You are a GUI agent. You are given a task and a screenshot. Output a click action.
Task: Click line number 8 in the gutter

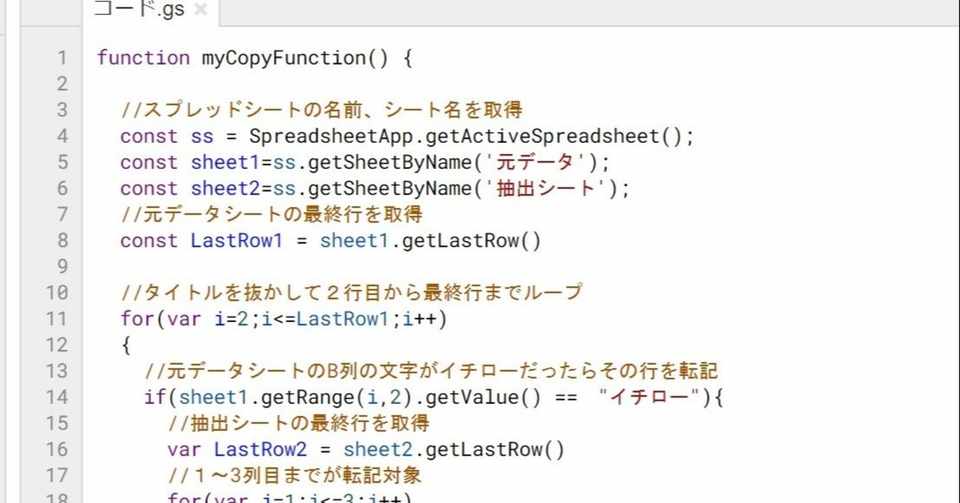click(x=62, y=240)
